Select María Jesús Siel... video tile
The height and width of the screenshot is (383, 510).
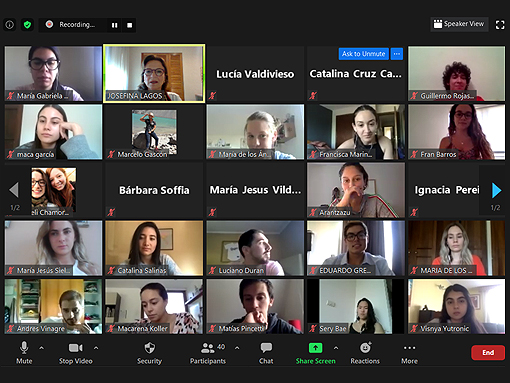point(53,248)
